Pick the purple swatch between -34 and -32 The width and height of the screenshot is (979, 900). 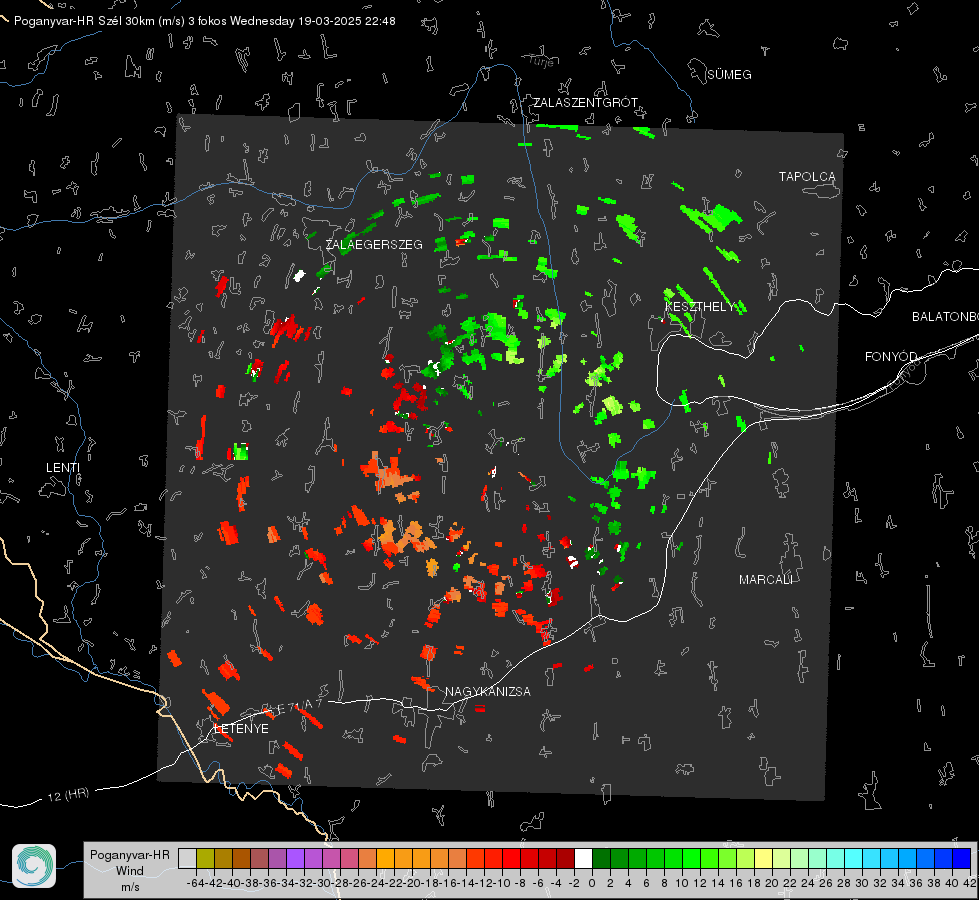point(295,859)
